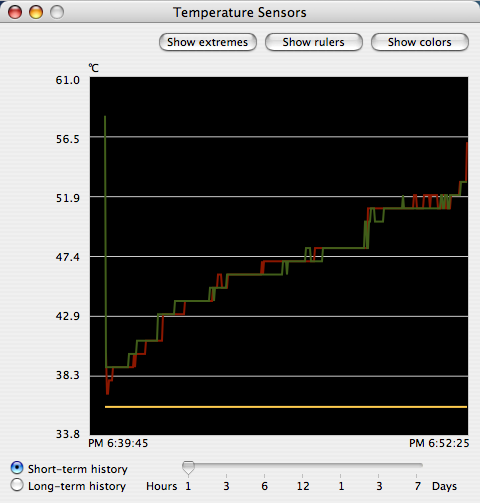Click the time range slider thumb
This screenshot has width=480, height=503.
click(x=188, y=468)
